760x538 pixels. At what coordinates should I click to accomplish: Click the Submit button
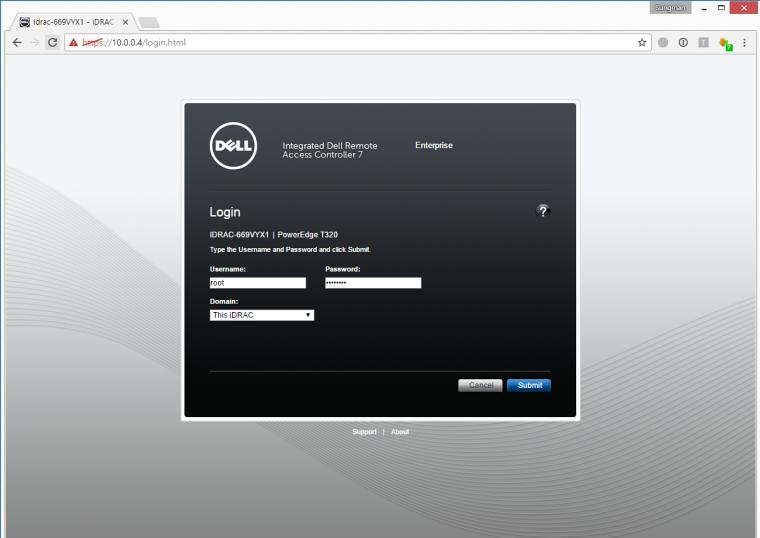click(x=529, y=385)
